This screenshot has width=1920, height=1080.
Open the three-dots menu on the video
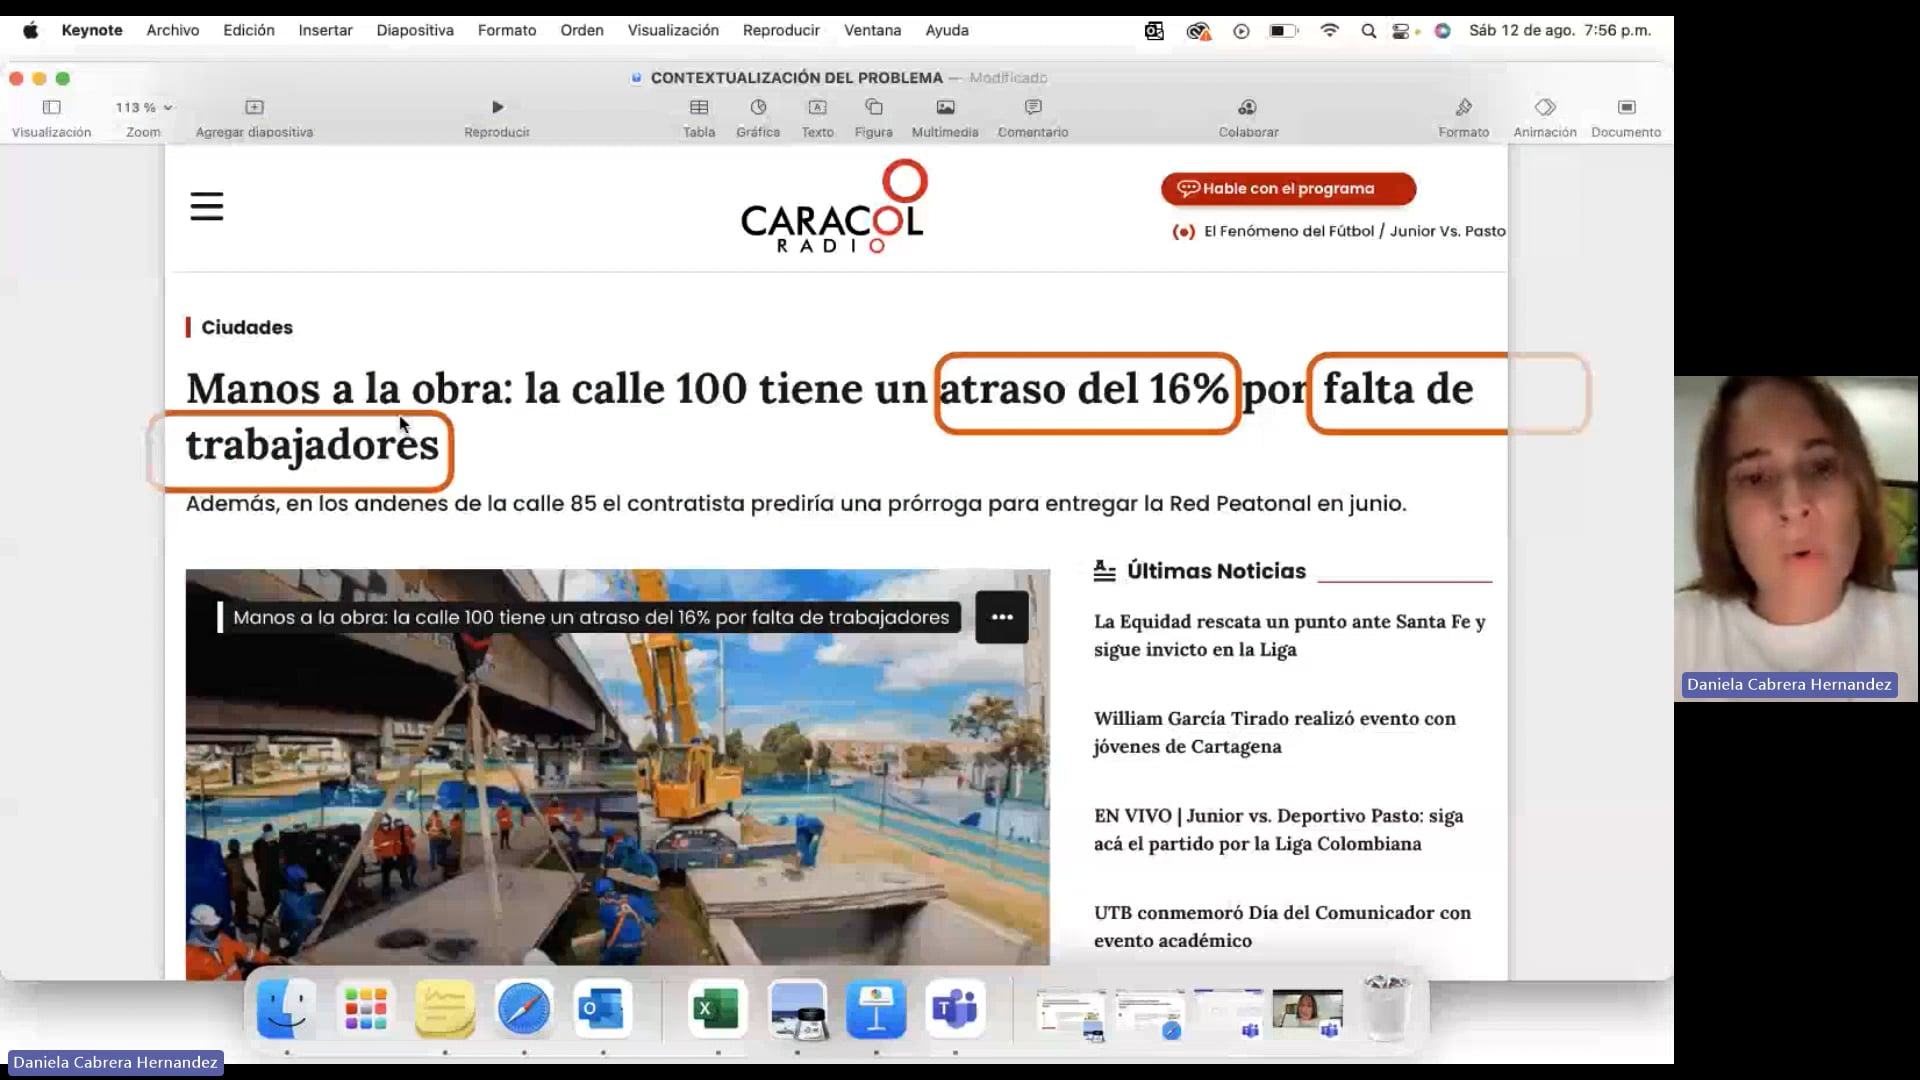point(1002,617)
